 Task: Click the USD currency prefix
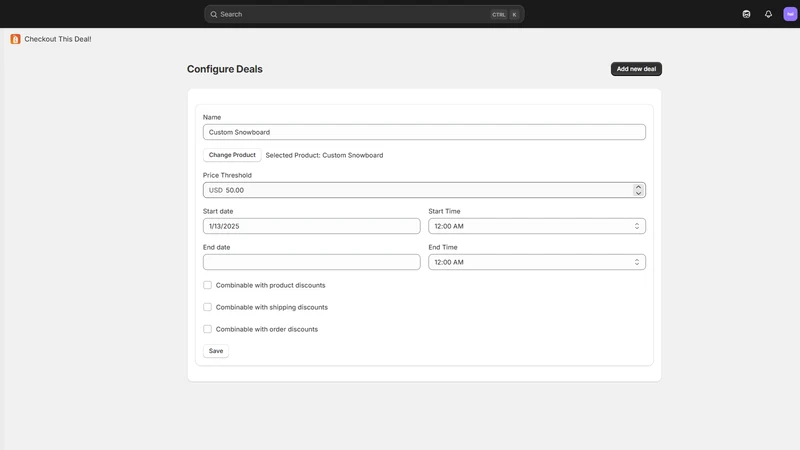pyautogui.click(x=215, y=190)
